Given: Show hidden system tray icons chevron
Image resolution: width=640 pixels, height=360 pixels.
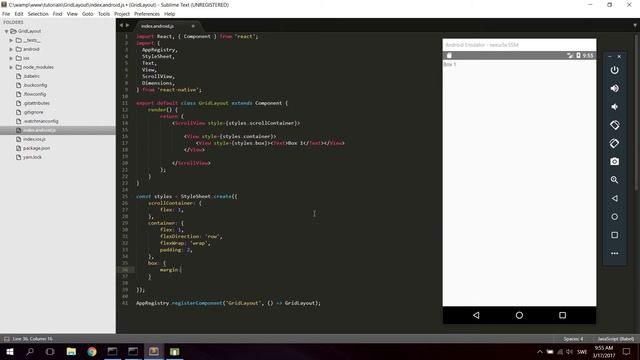Looking at the screenshot, I should coord(540,352).
